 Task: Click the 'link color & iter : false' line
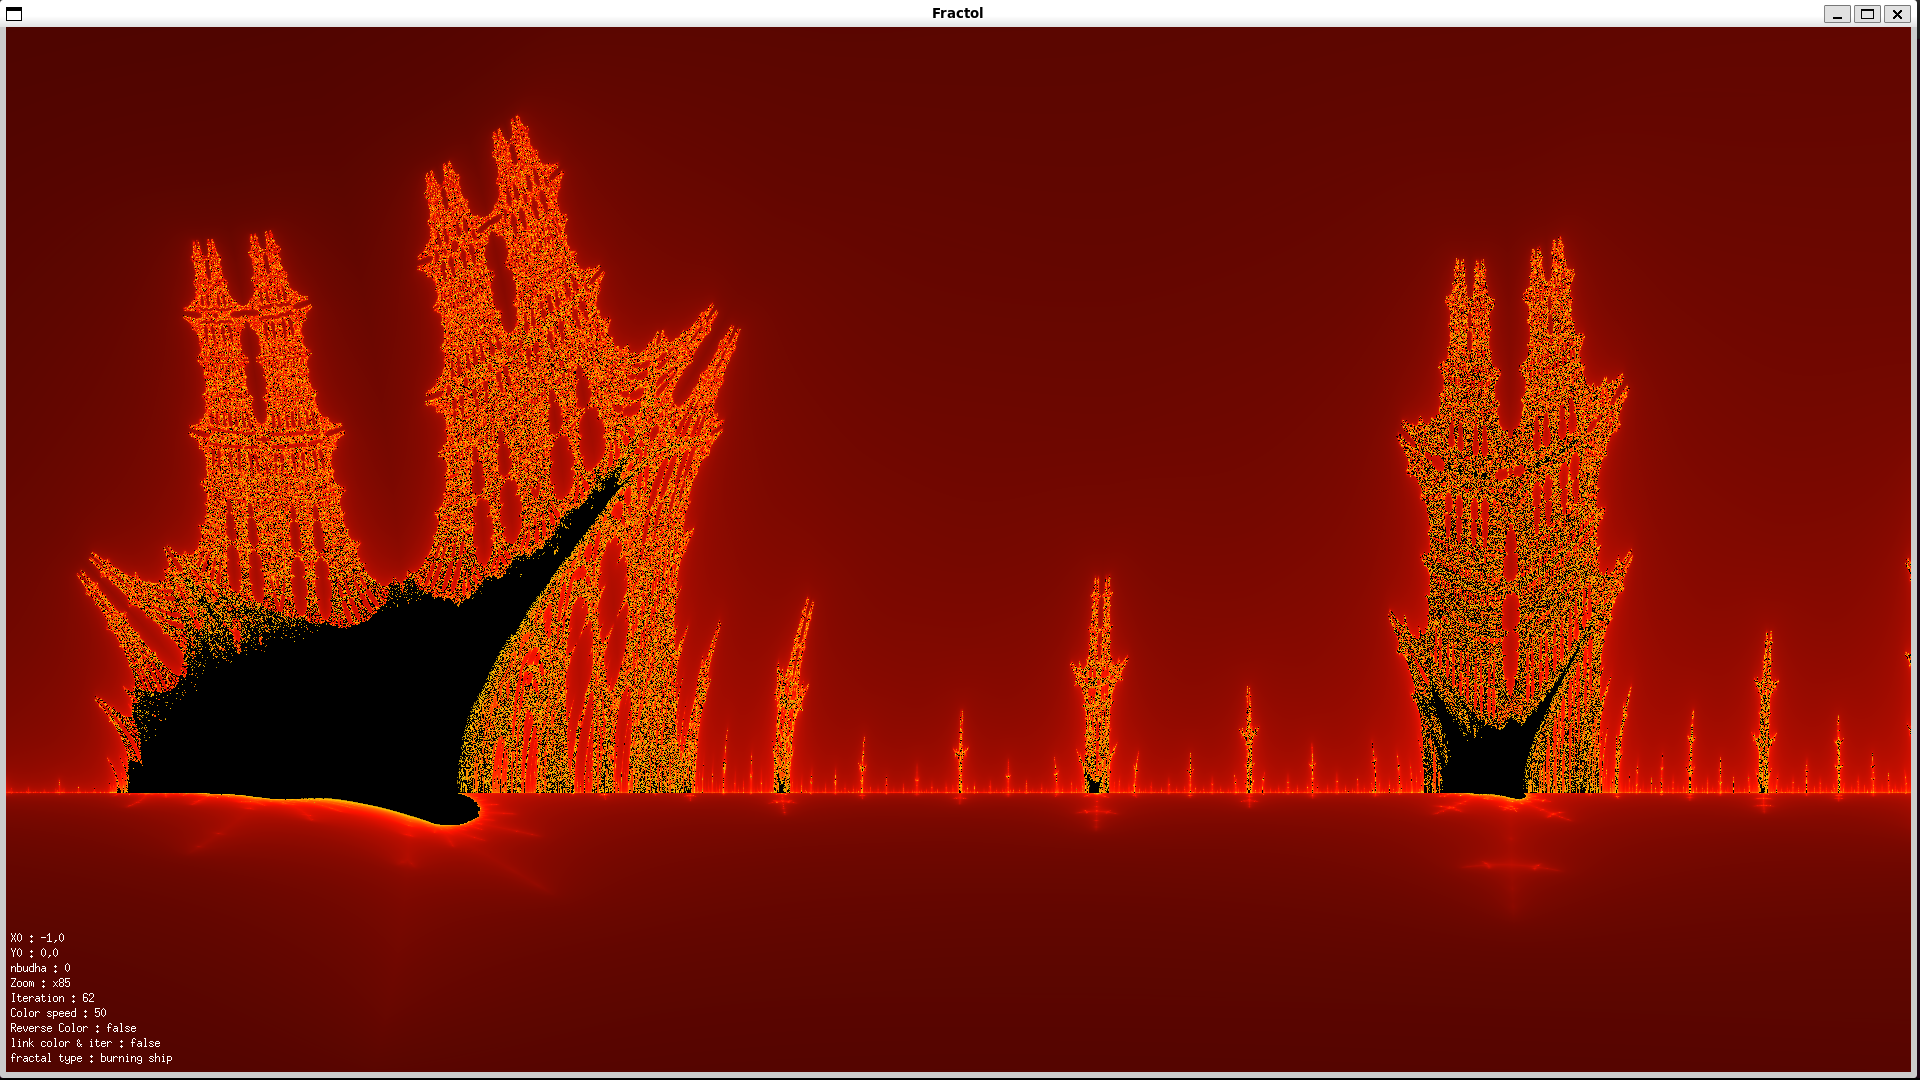coord(85,1043)
